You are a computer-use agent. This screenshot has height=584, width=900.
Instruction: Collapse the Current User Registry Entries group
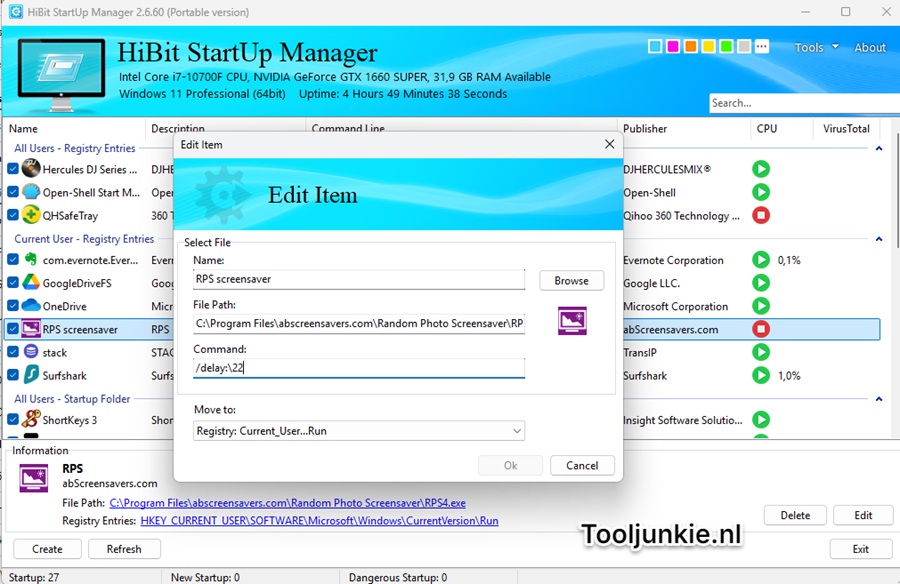(879, 239)
